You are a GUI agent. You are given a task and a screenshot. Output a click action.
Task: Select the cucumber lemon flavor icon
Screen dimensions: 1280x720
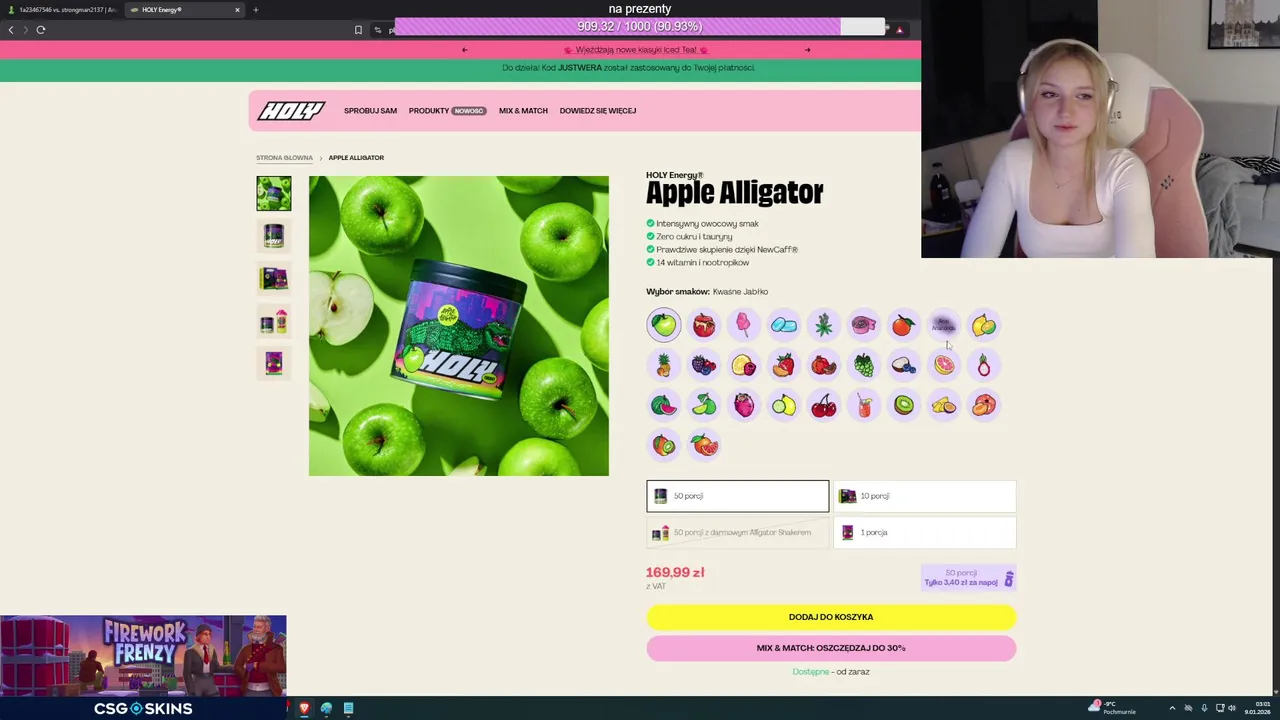(x=784, y=405)
